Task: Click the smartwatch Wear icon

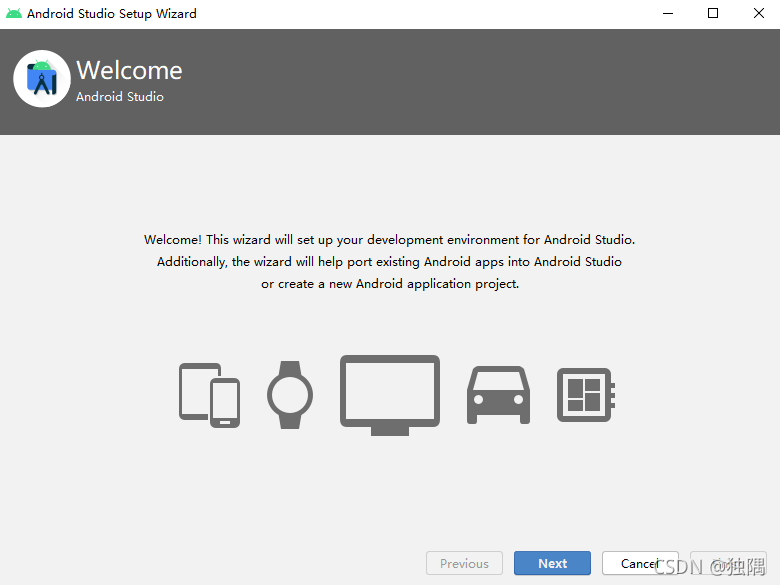Action: [x=290, y=395]
